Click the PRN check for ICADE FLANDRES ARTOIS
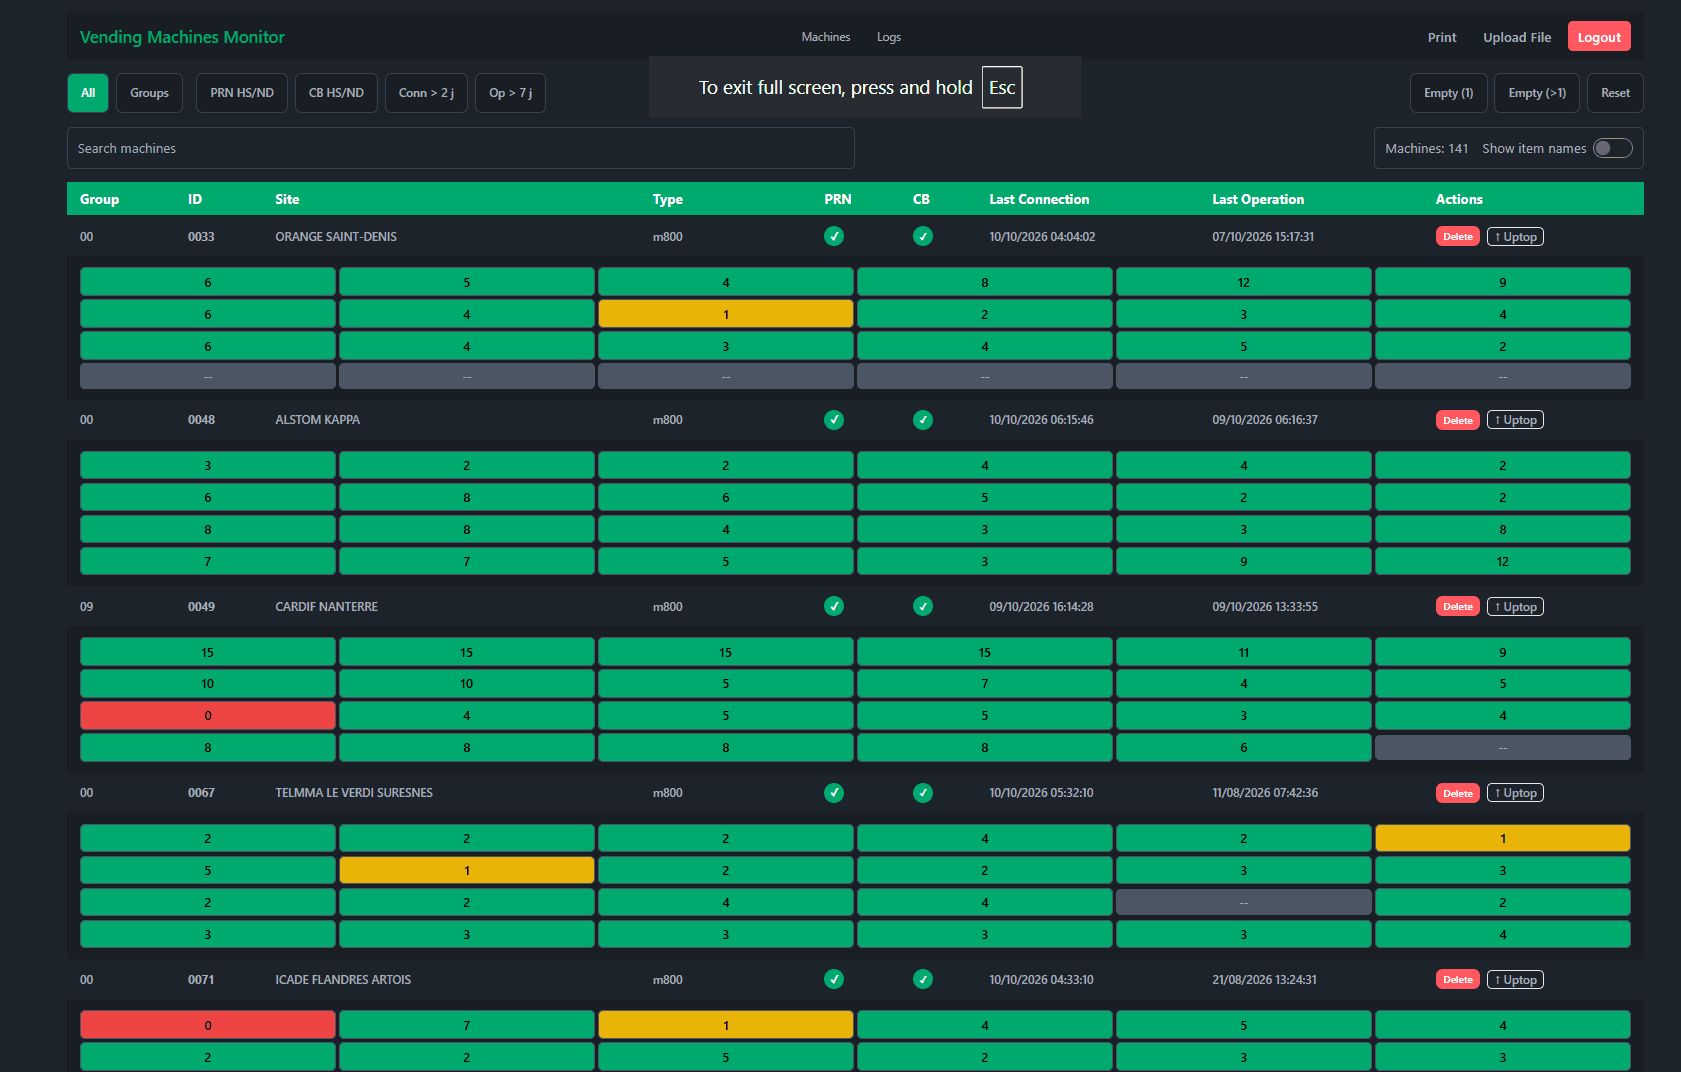Viewport: 1681px width, 1072px height. coord(833,979)
